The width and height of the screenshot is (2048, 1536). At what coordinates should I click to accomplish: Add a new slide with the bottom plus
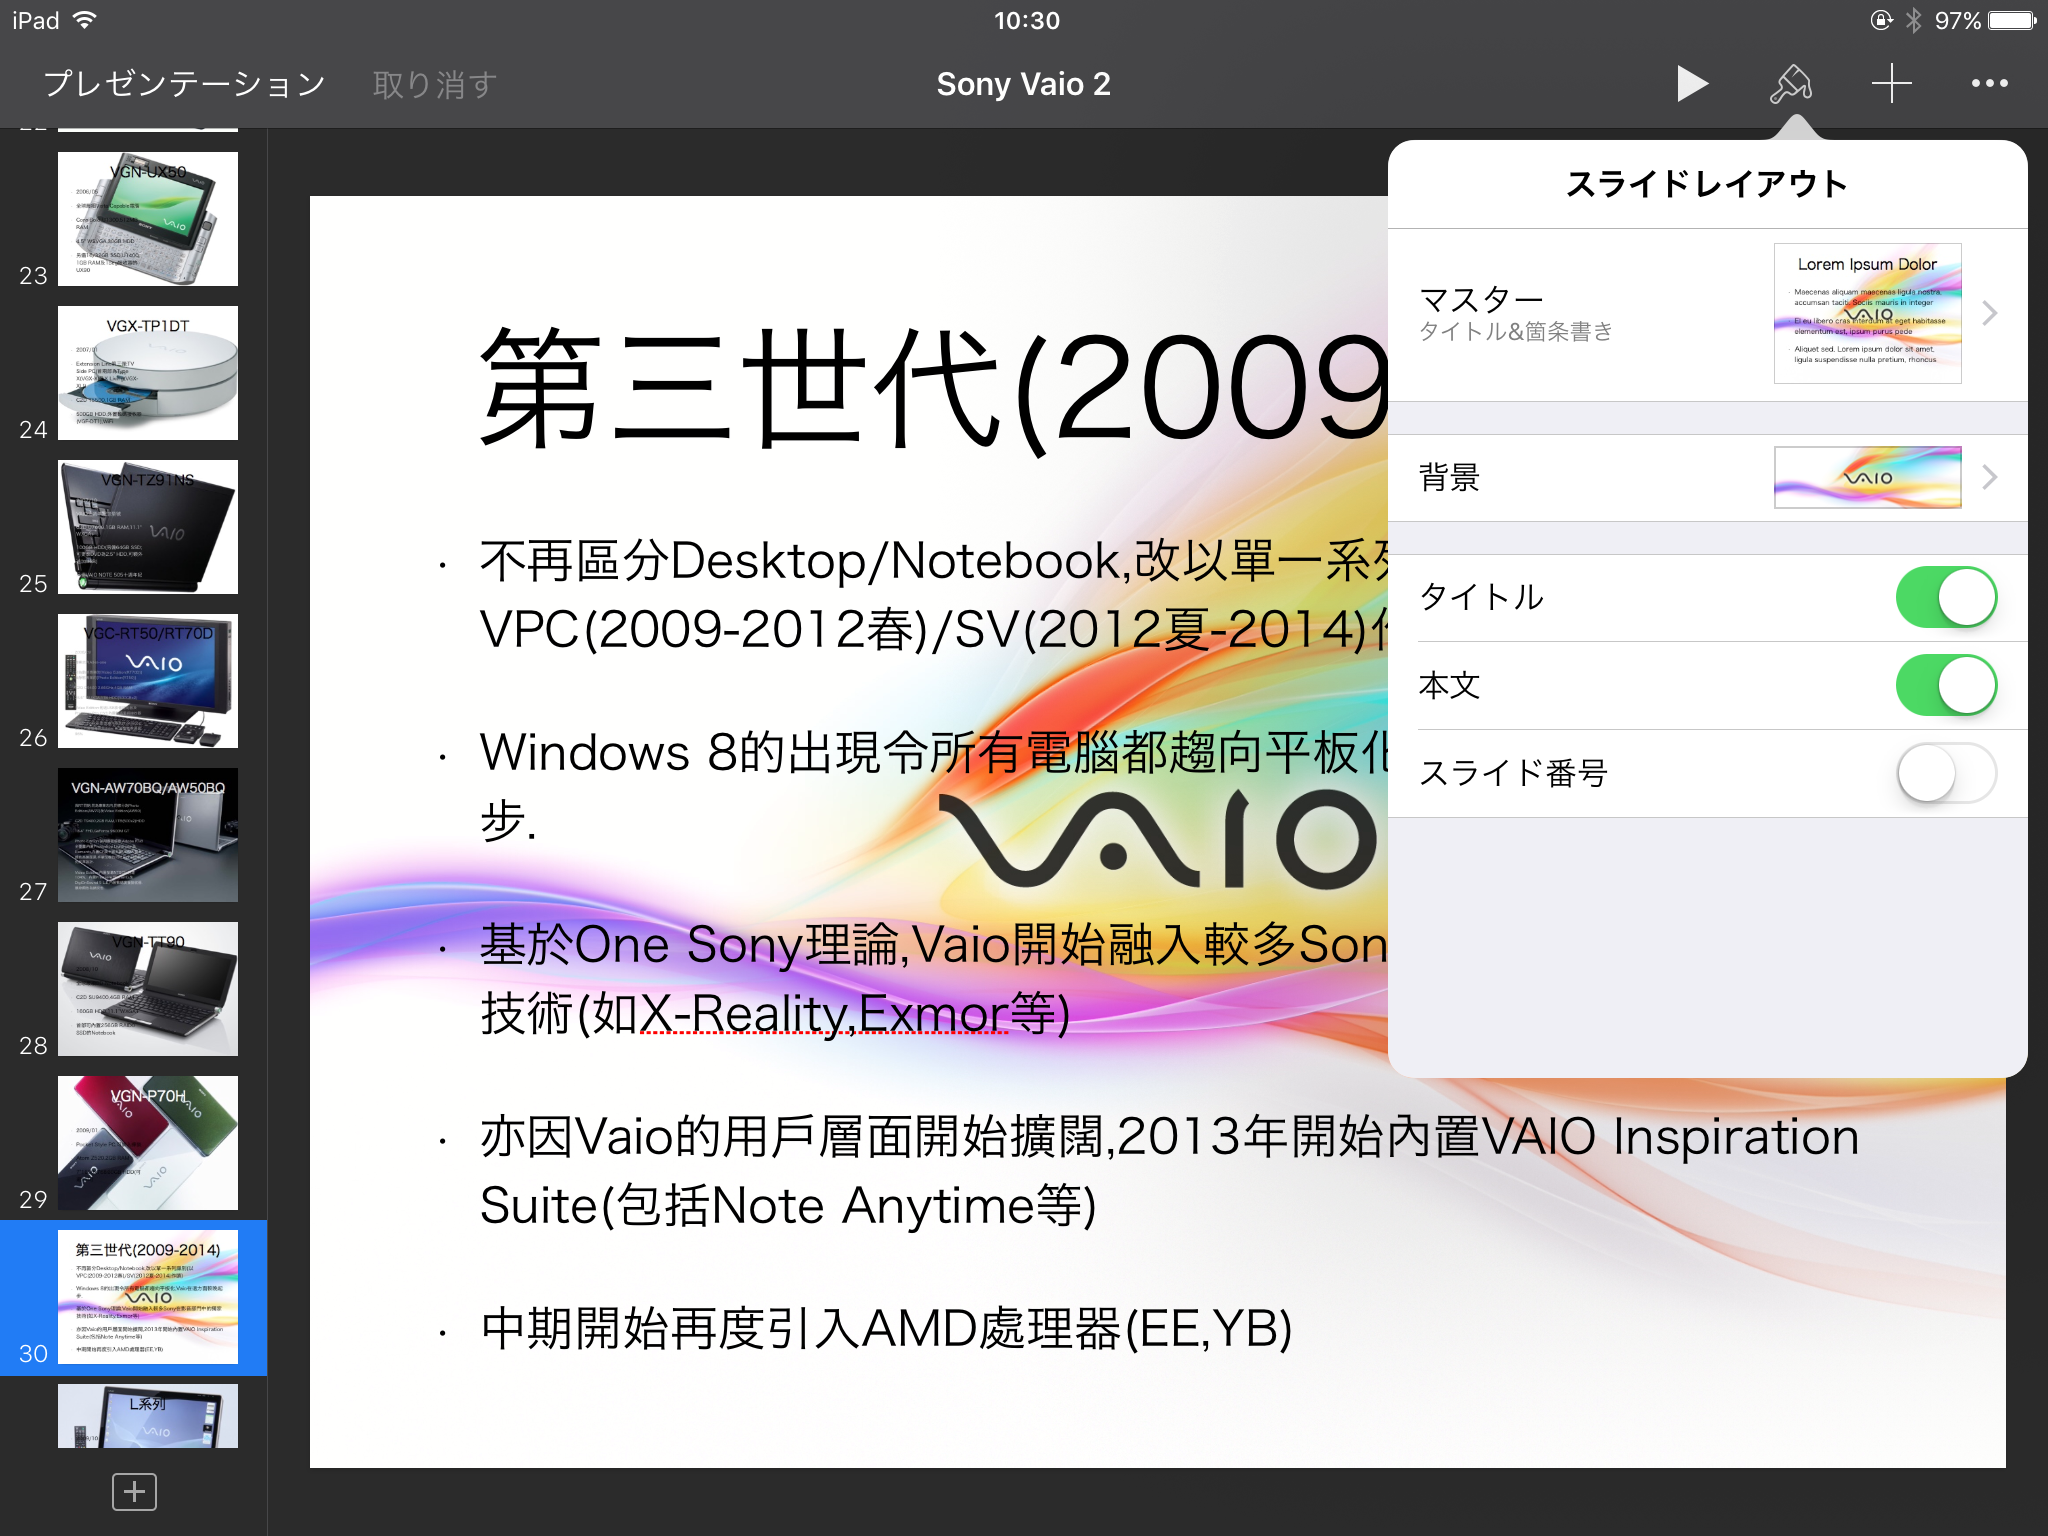pos(134,1492)
